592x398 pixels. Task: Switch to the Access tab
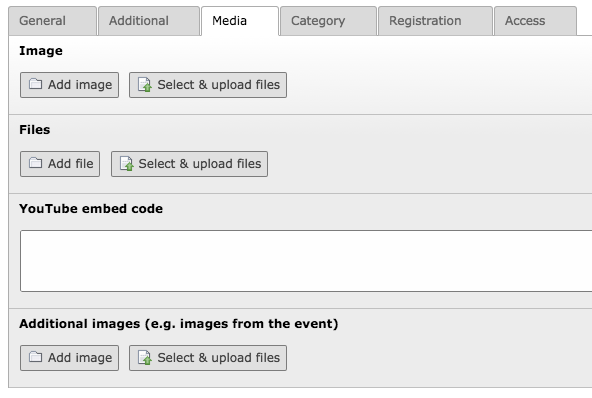tap(535, 21)
